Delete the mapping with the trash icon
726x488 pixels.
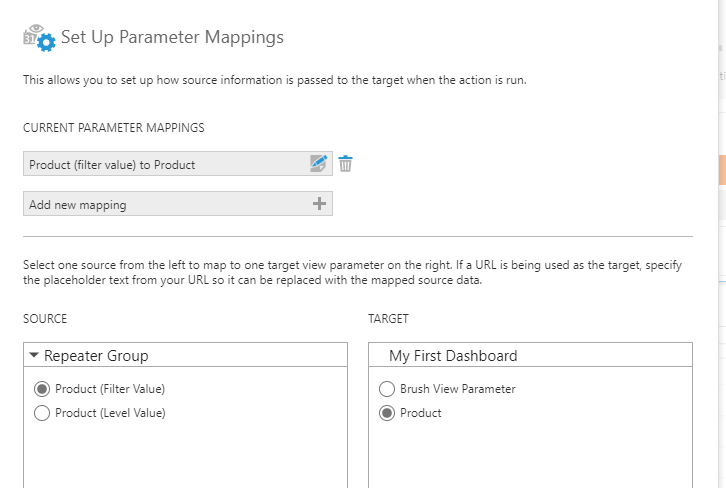point(345,164)
